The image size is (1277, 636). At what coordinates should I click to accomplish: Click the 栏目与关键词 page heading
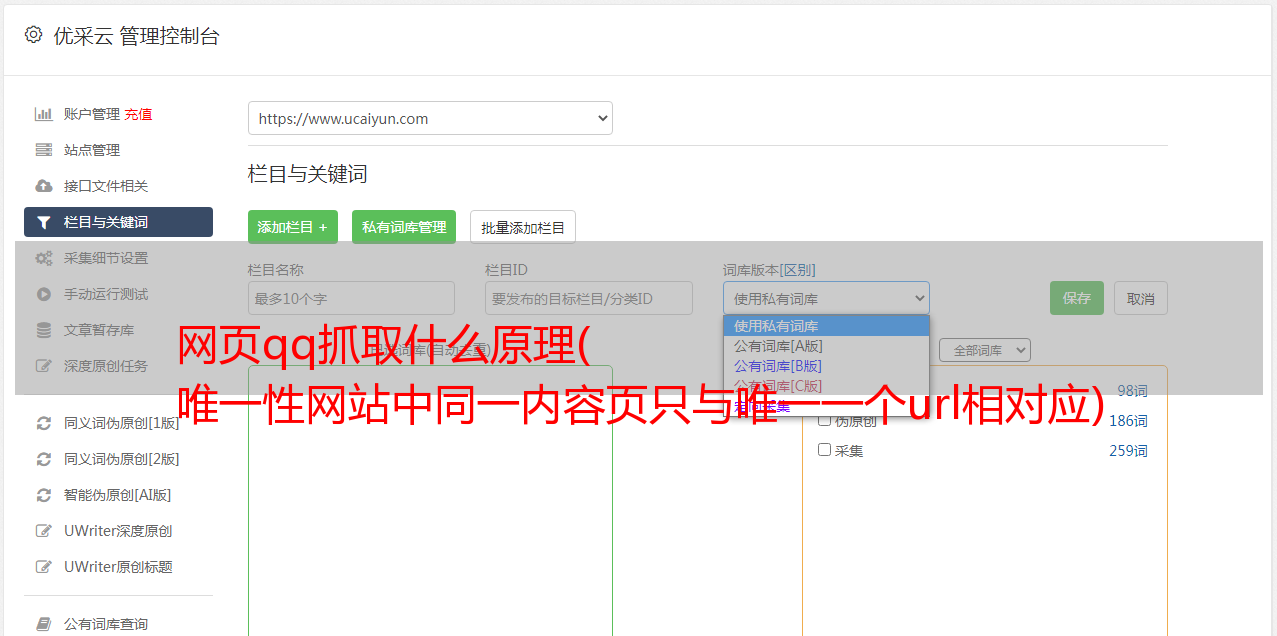click(x=308, y=174)
